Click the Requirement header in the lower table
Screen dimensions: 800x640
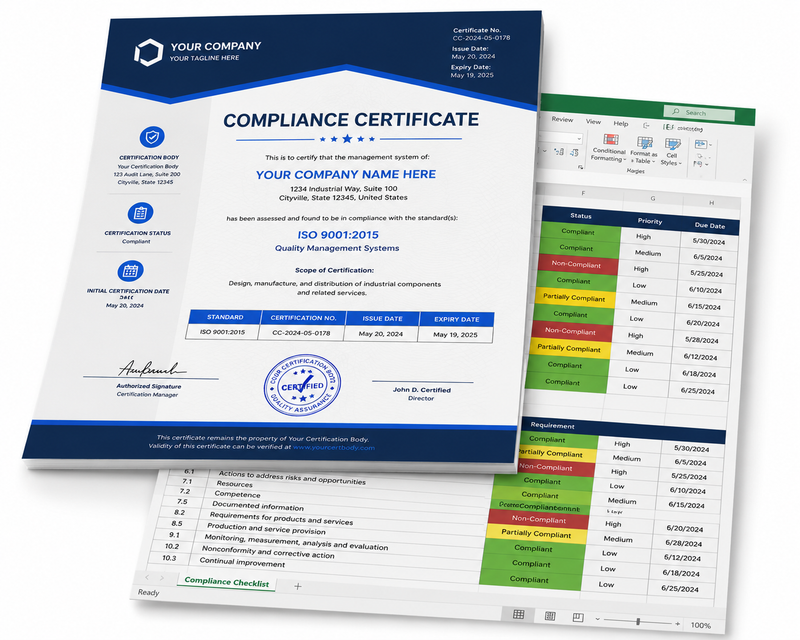click(x=553, y=425)
